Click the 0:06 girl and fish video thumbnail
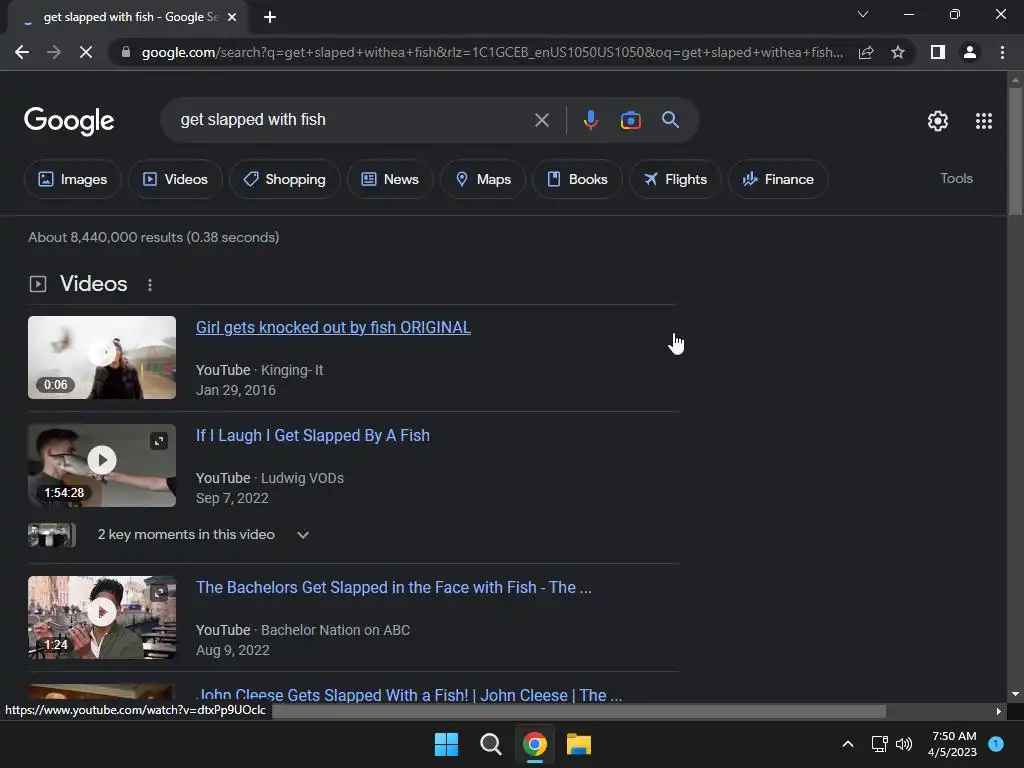This screenshot has width=1024, height=768. [x=102, y=357]
